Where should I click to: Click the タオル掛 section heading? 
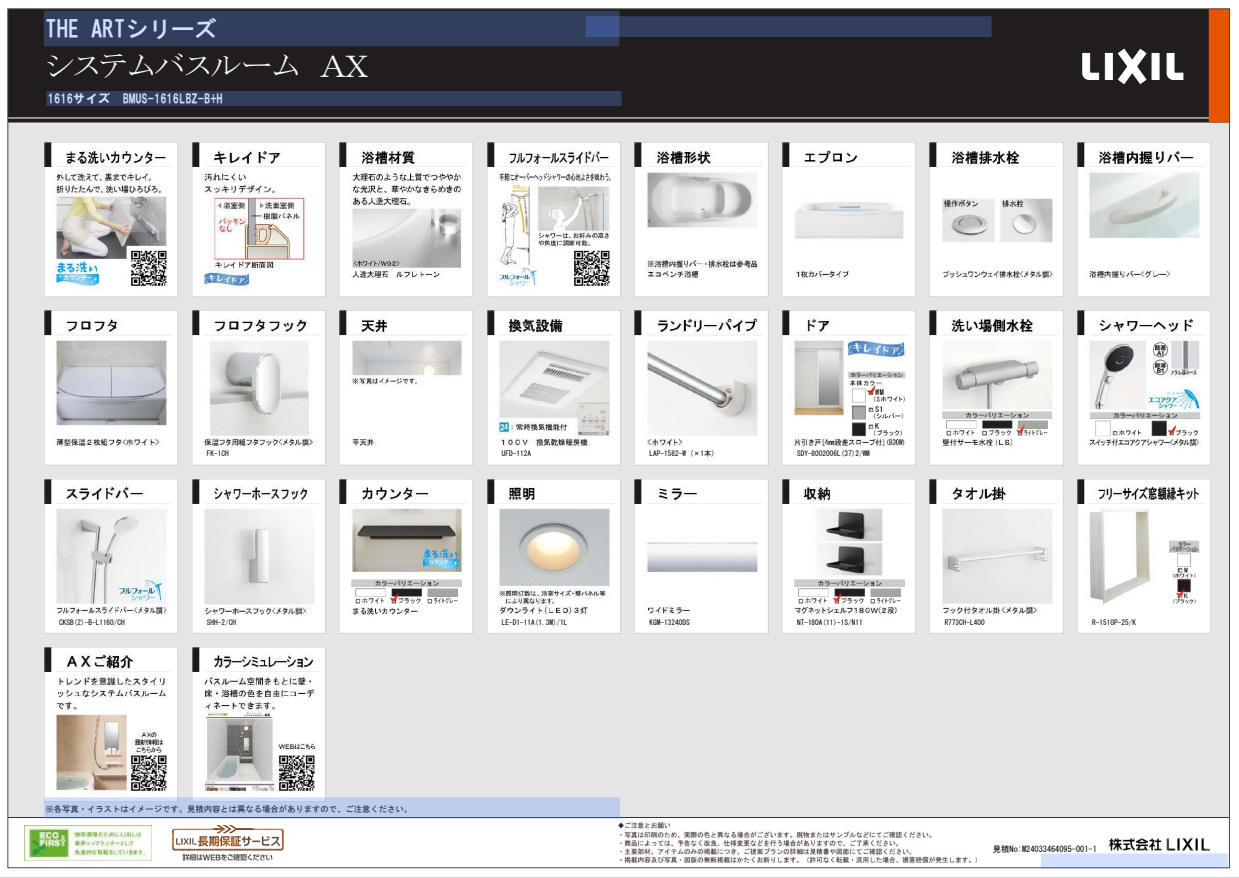pos(979,493)
